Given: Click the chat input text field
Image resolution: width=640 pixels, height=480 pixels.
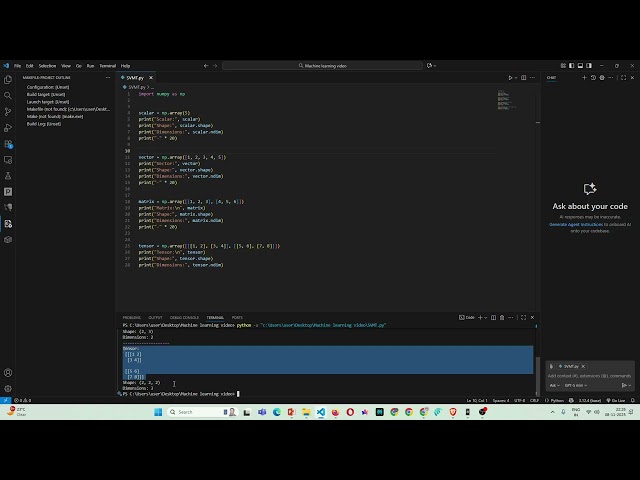Looking at the screenshot, I should [590, 376].
